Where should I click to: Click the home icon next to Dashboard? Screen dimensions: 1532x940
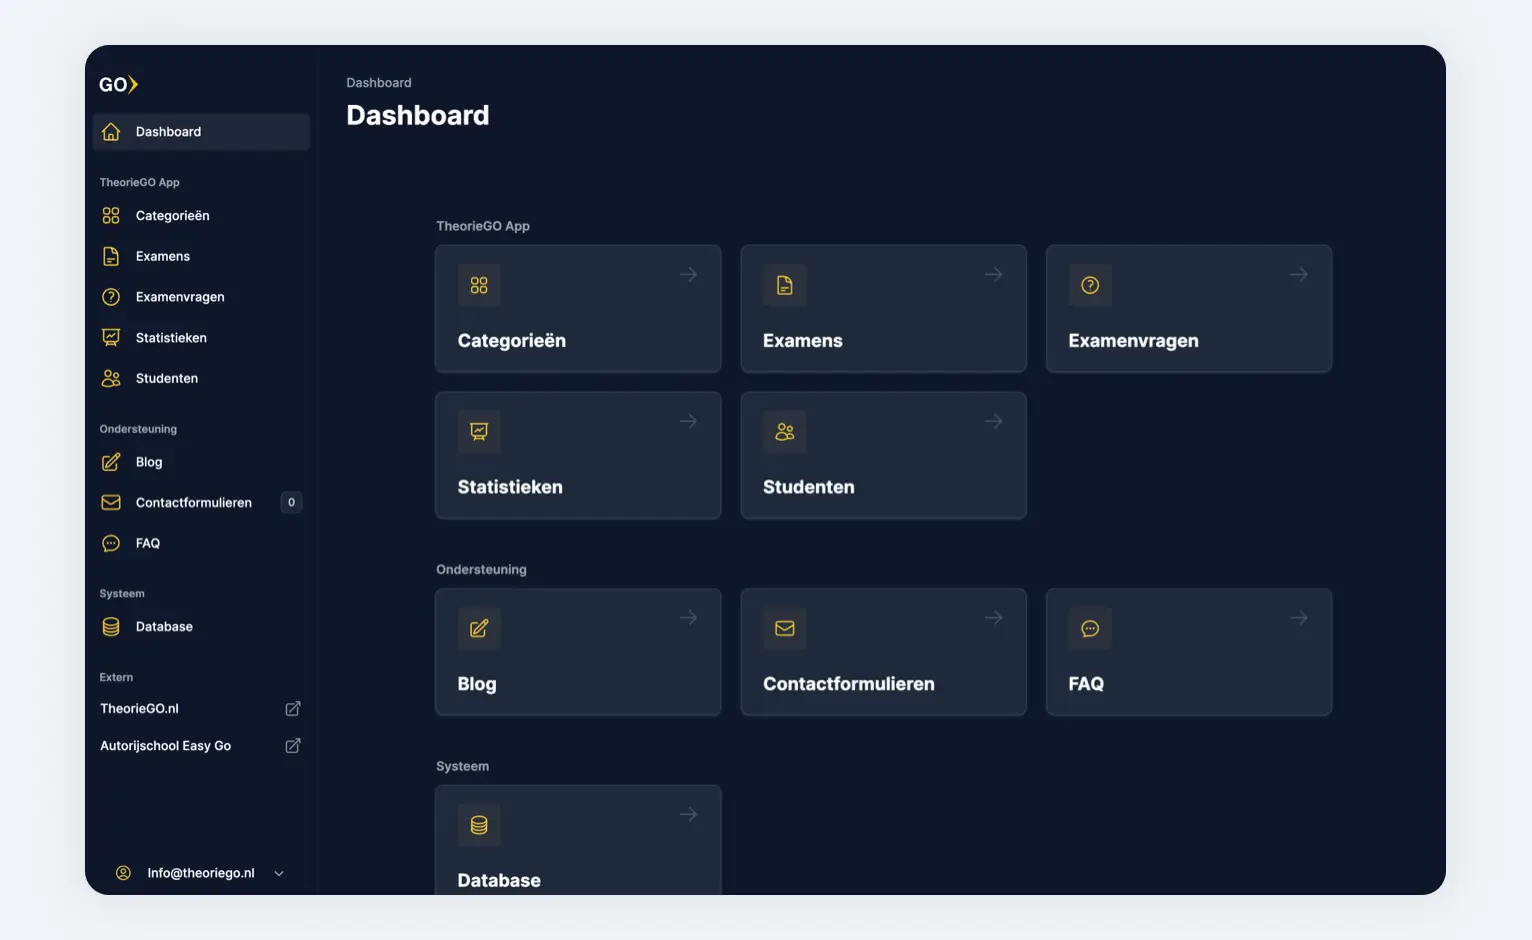(110, 131)
